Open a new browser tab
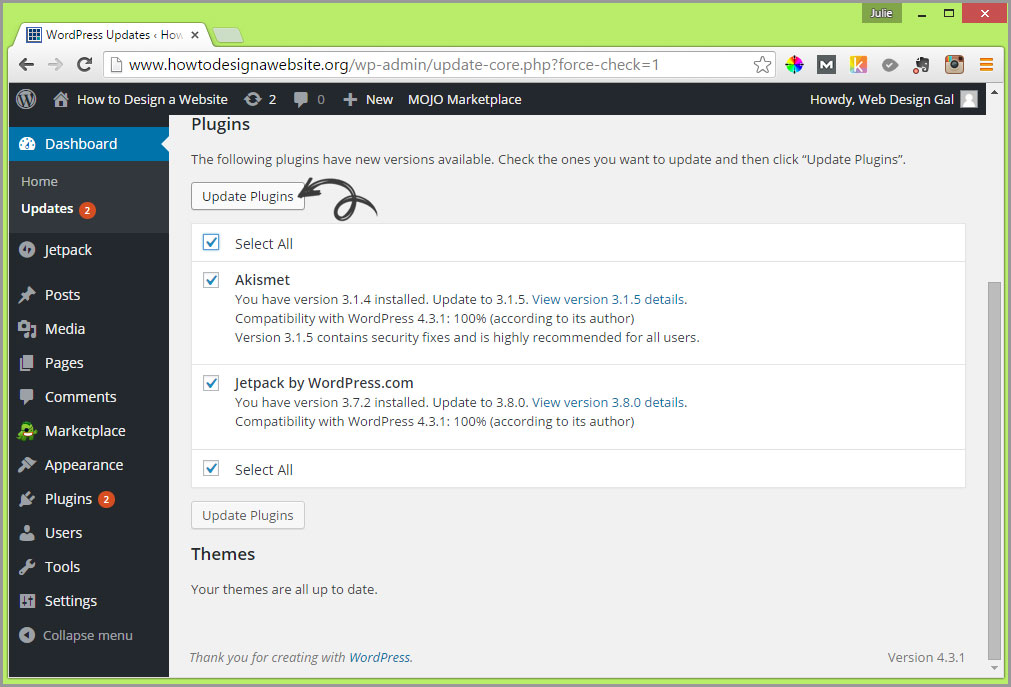 tap(228, 35)
